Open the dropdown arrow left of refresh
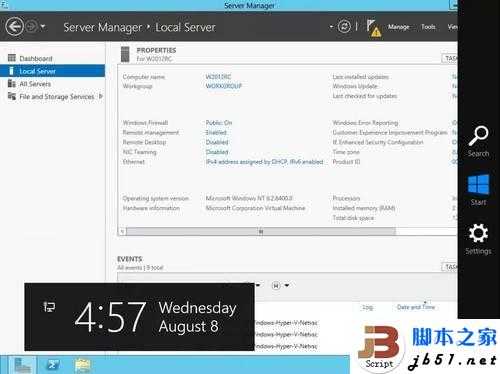500x374 pixels. point(331,26)
